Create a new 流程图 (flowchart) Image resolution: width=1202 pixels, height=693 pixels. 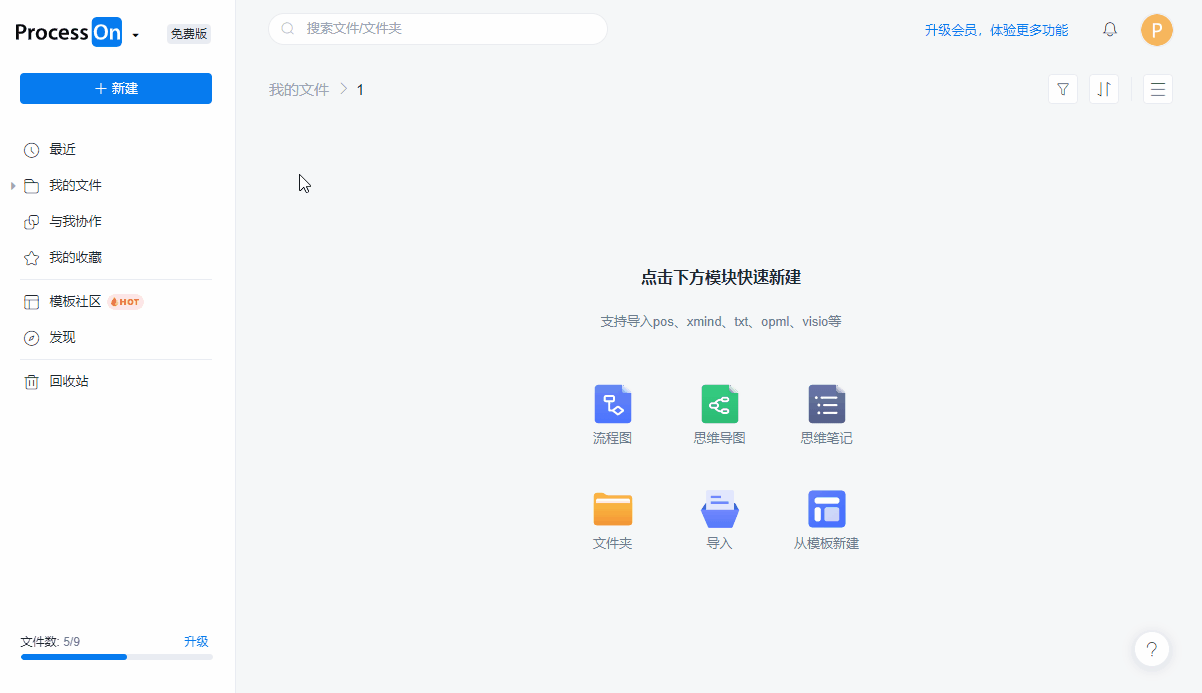coord(612,413)
